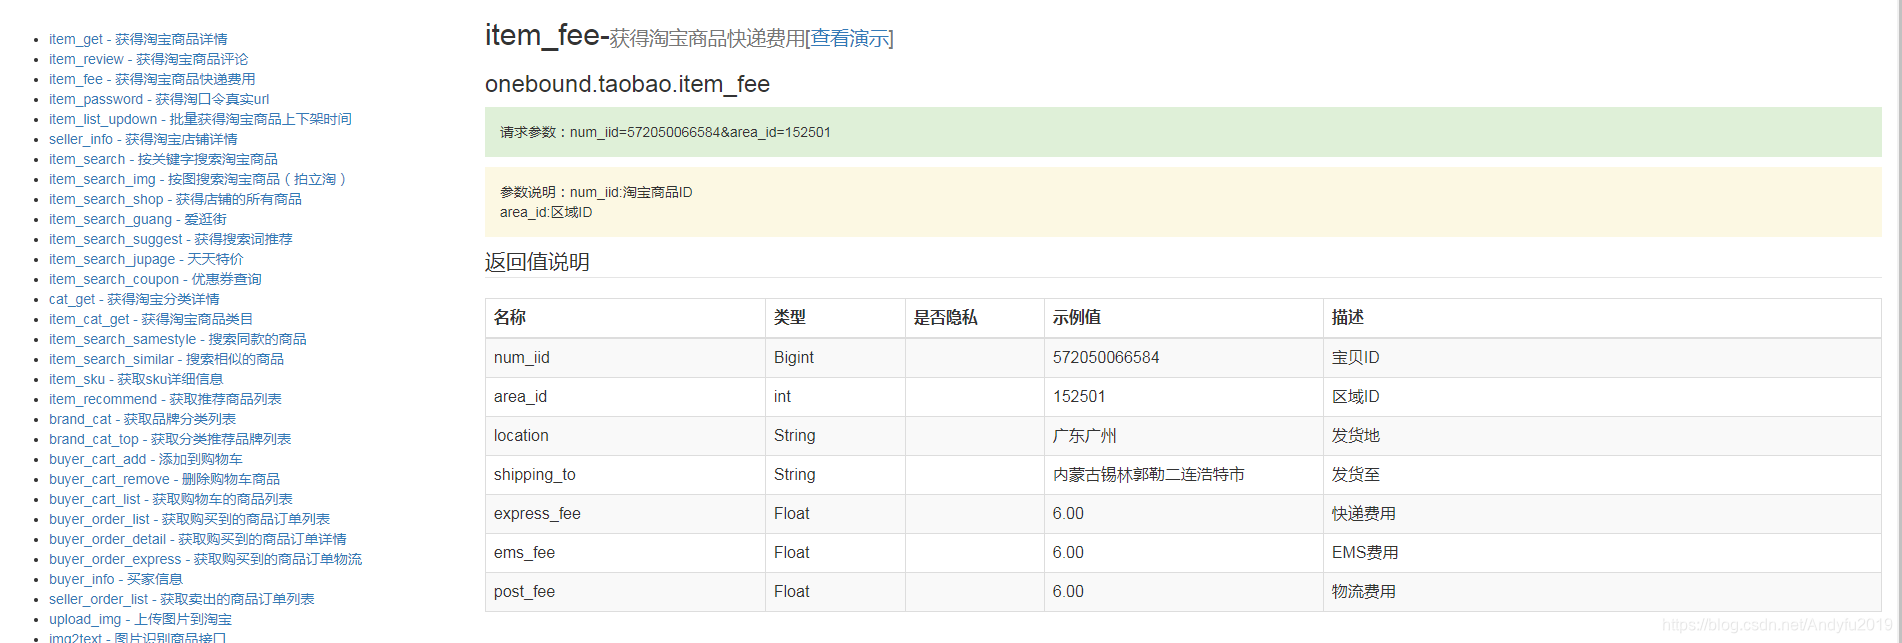Open the item_search_similar link

pyautogui.click(x=166, y=359)
